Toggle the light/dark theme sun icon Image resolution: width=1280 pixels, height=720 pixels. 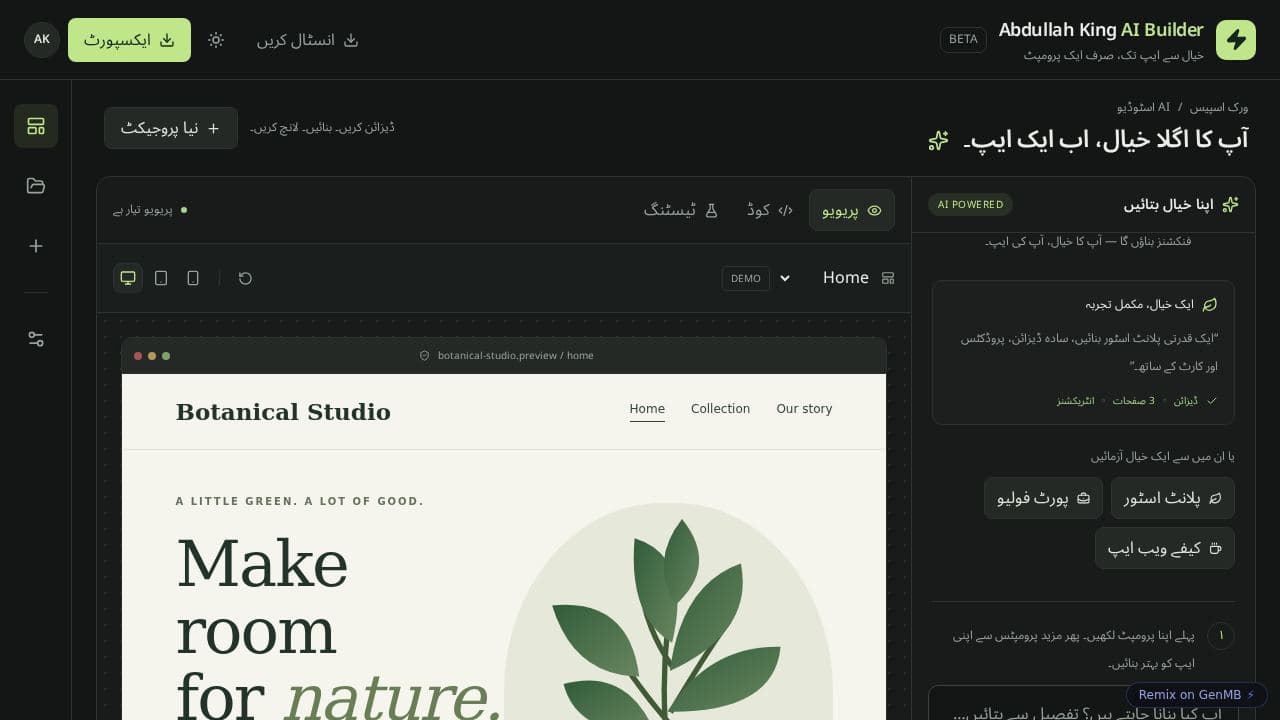coord(216,40)
